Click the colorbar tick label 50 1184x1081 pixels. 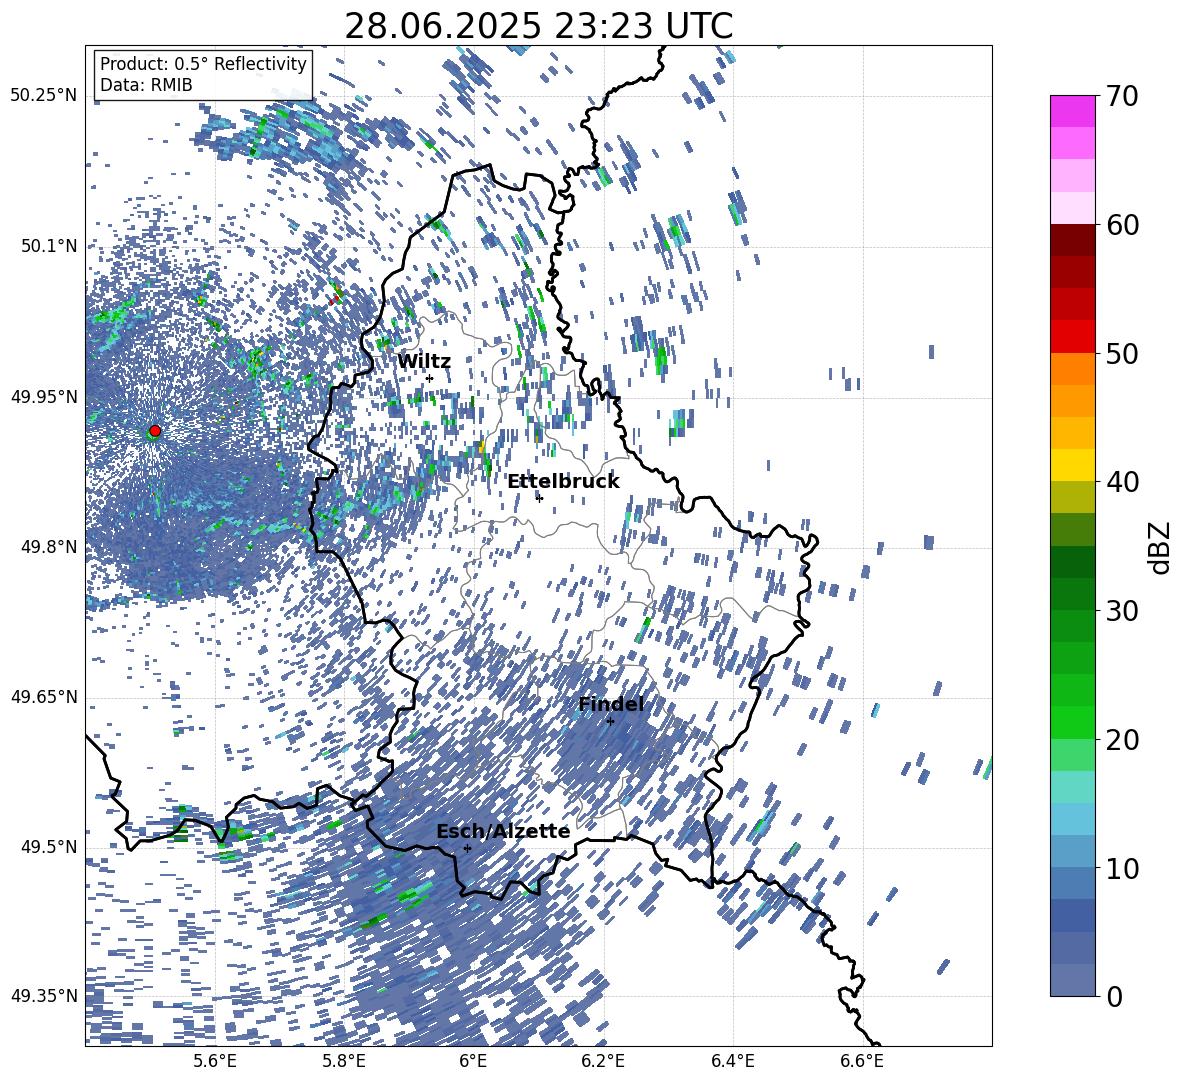(x=1123, y=353)
